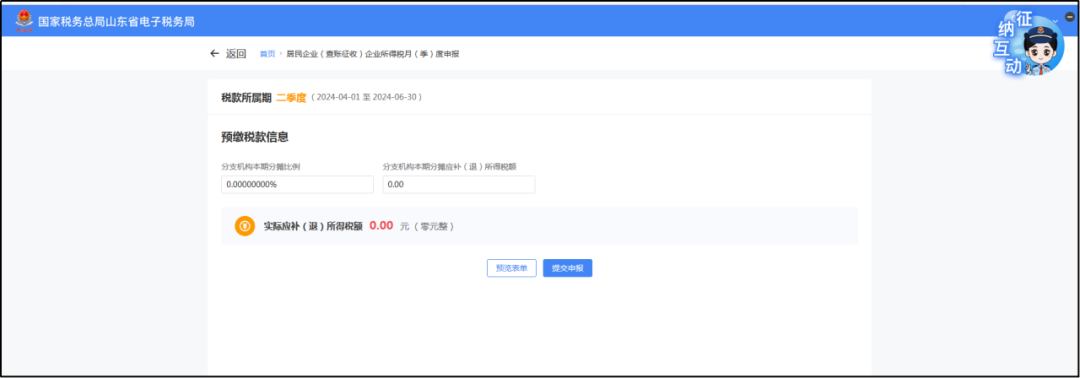Image resolution: width=1080 pixels, height=378 pixels.
Task: Click the red 0.00 amount
Action: point(381,225)
